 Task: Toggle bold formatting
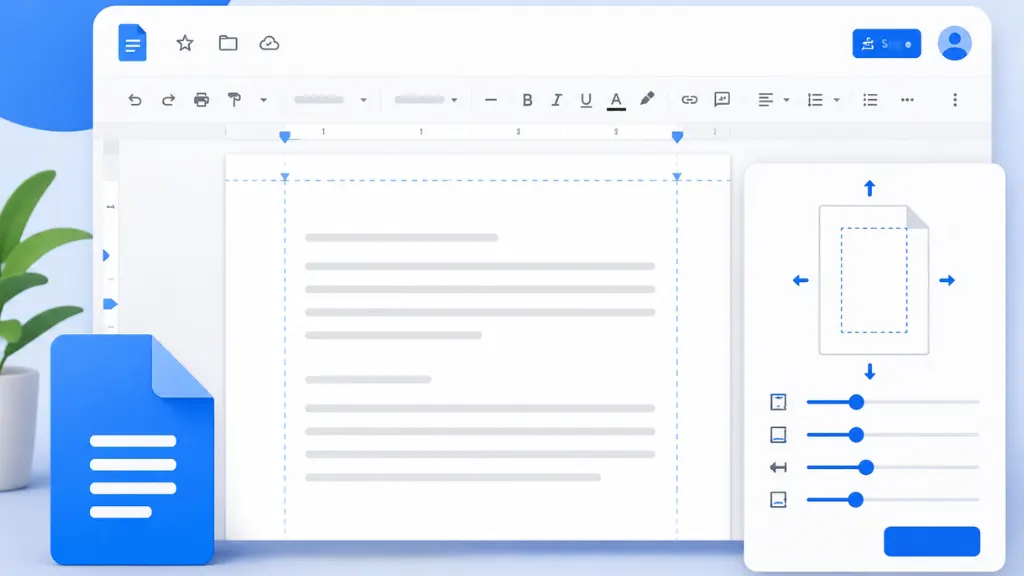(x=527, y=100)
